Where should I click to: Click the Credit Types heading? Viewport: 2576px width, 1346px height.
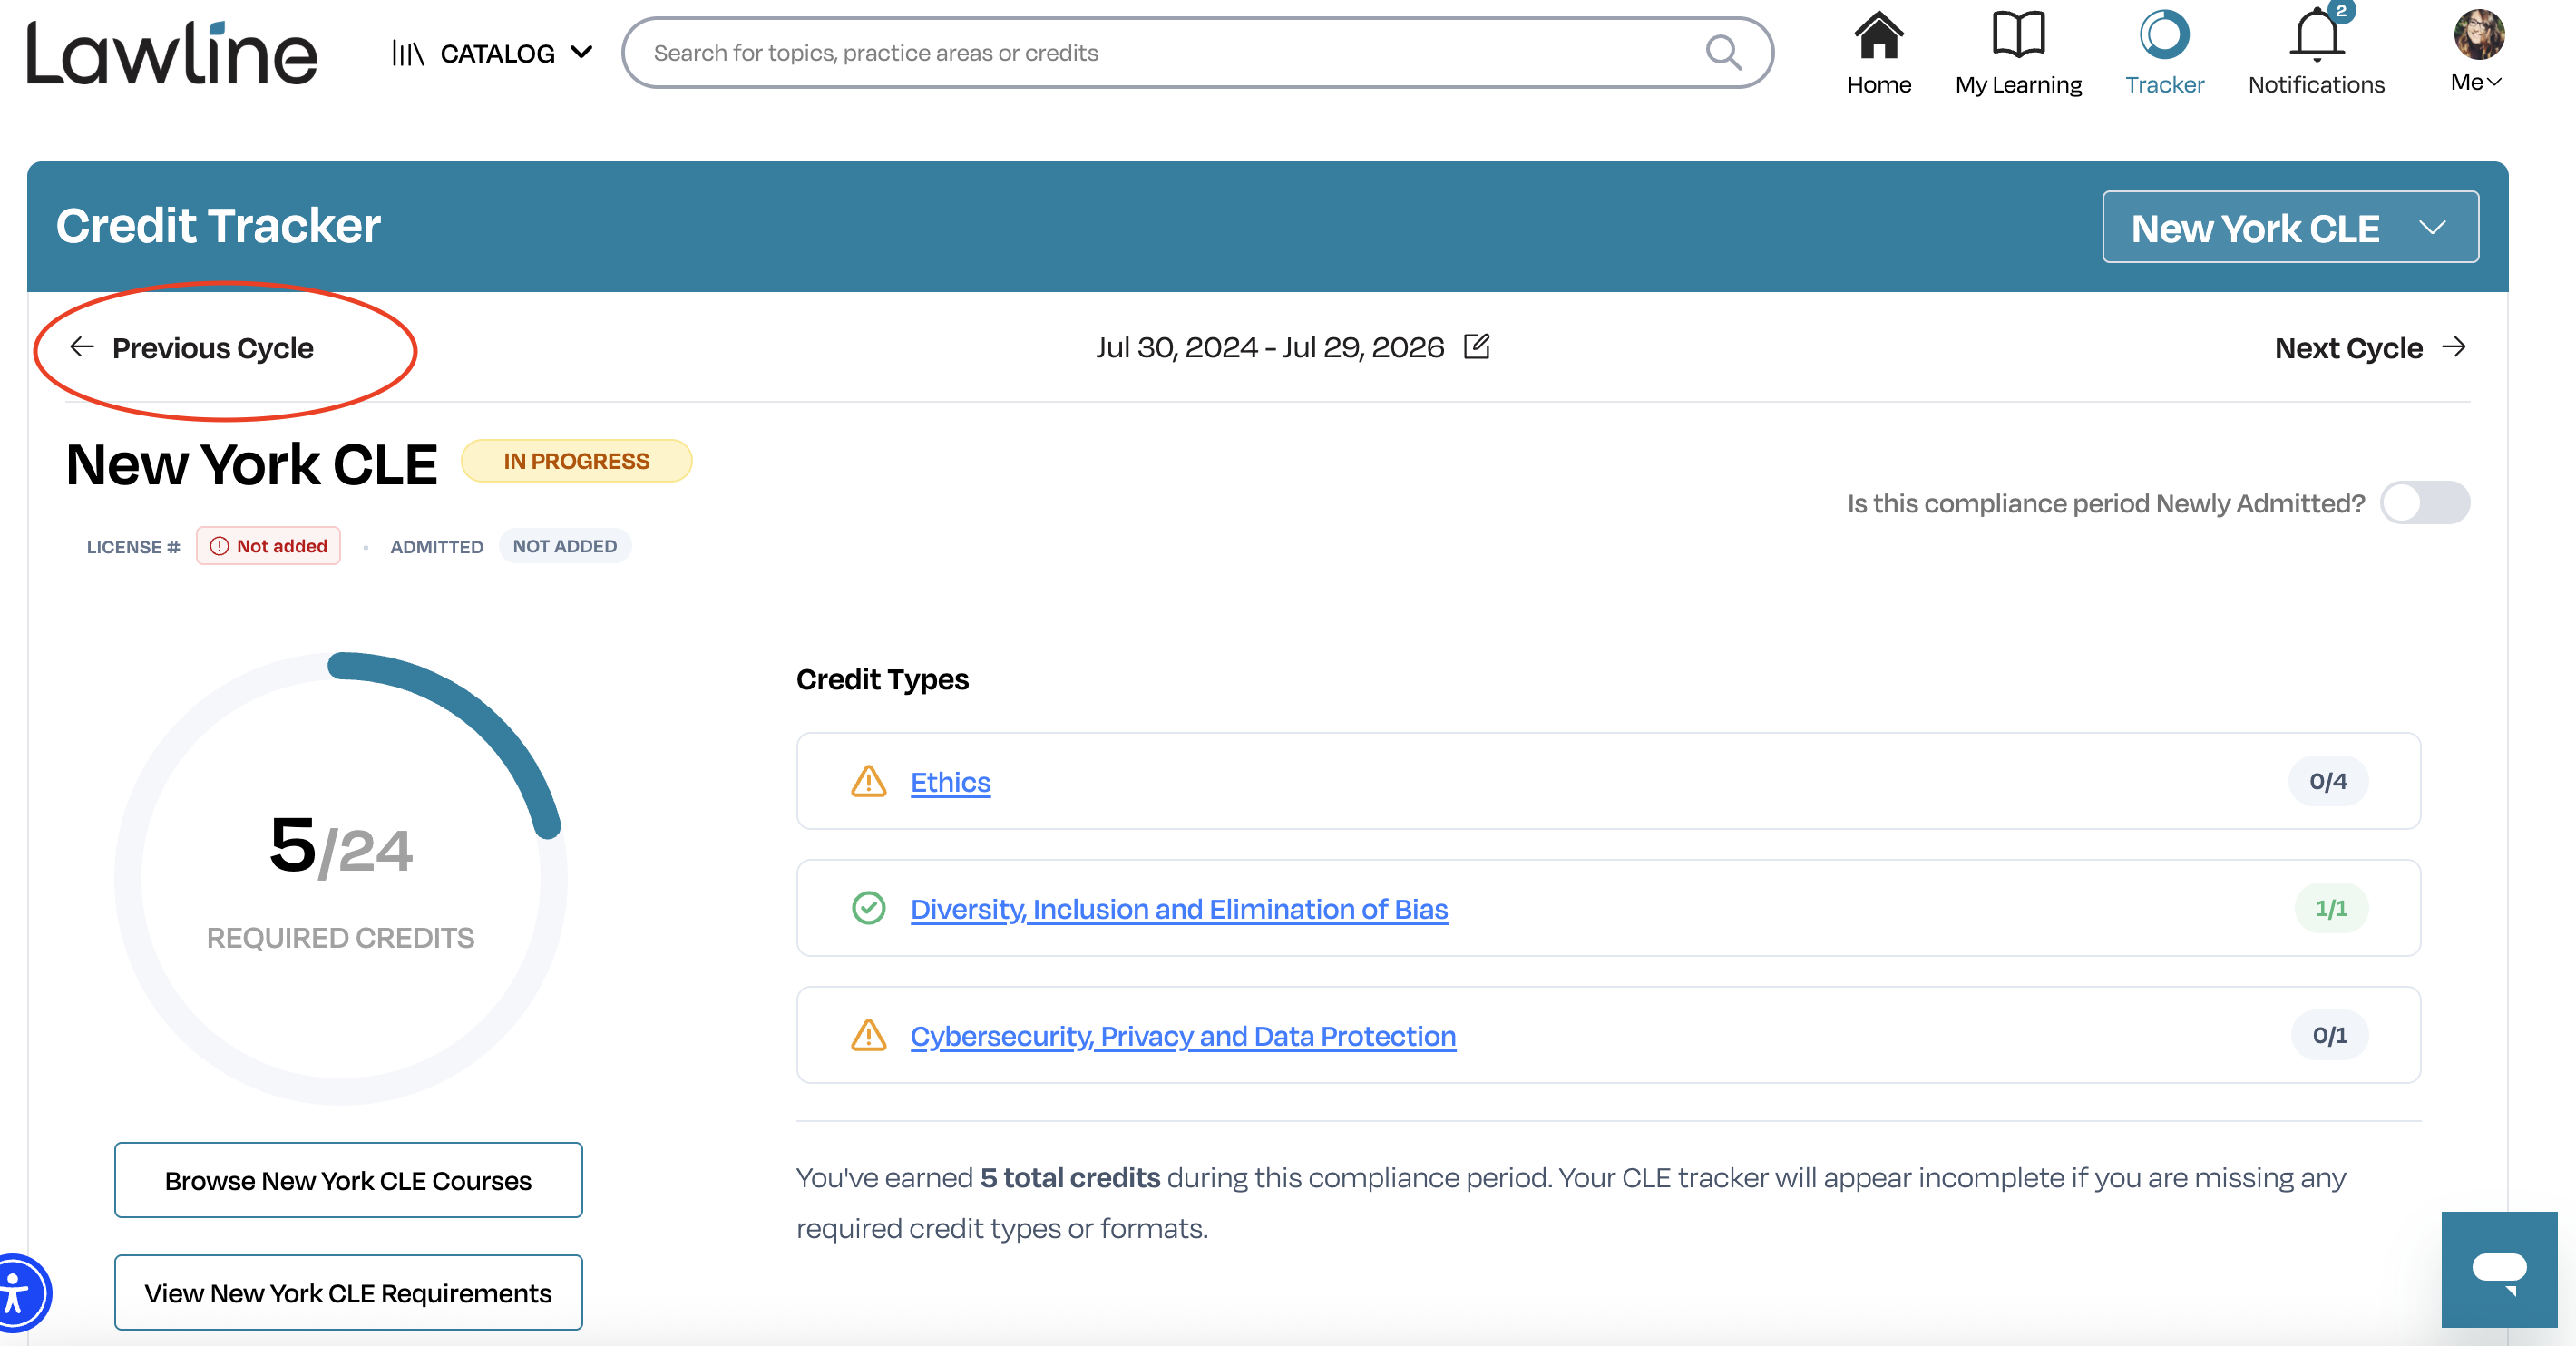click(882, 680)
